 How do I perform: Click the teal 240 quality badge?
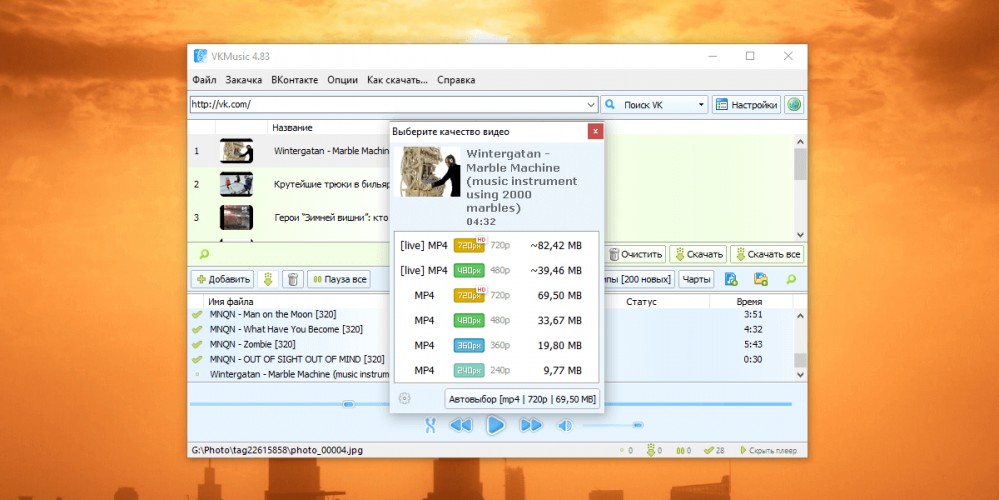[x=469, y=370]
